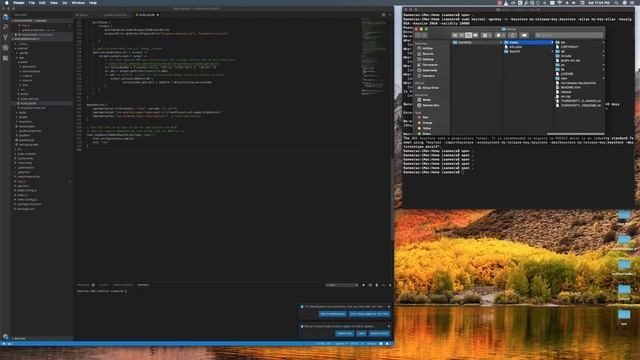Image resolution: width=640 pixels, height=360 pixels.
Task: Click the Release Notes button
Action: click(379, 333)
